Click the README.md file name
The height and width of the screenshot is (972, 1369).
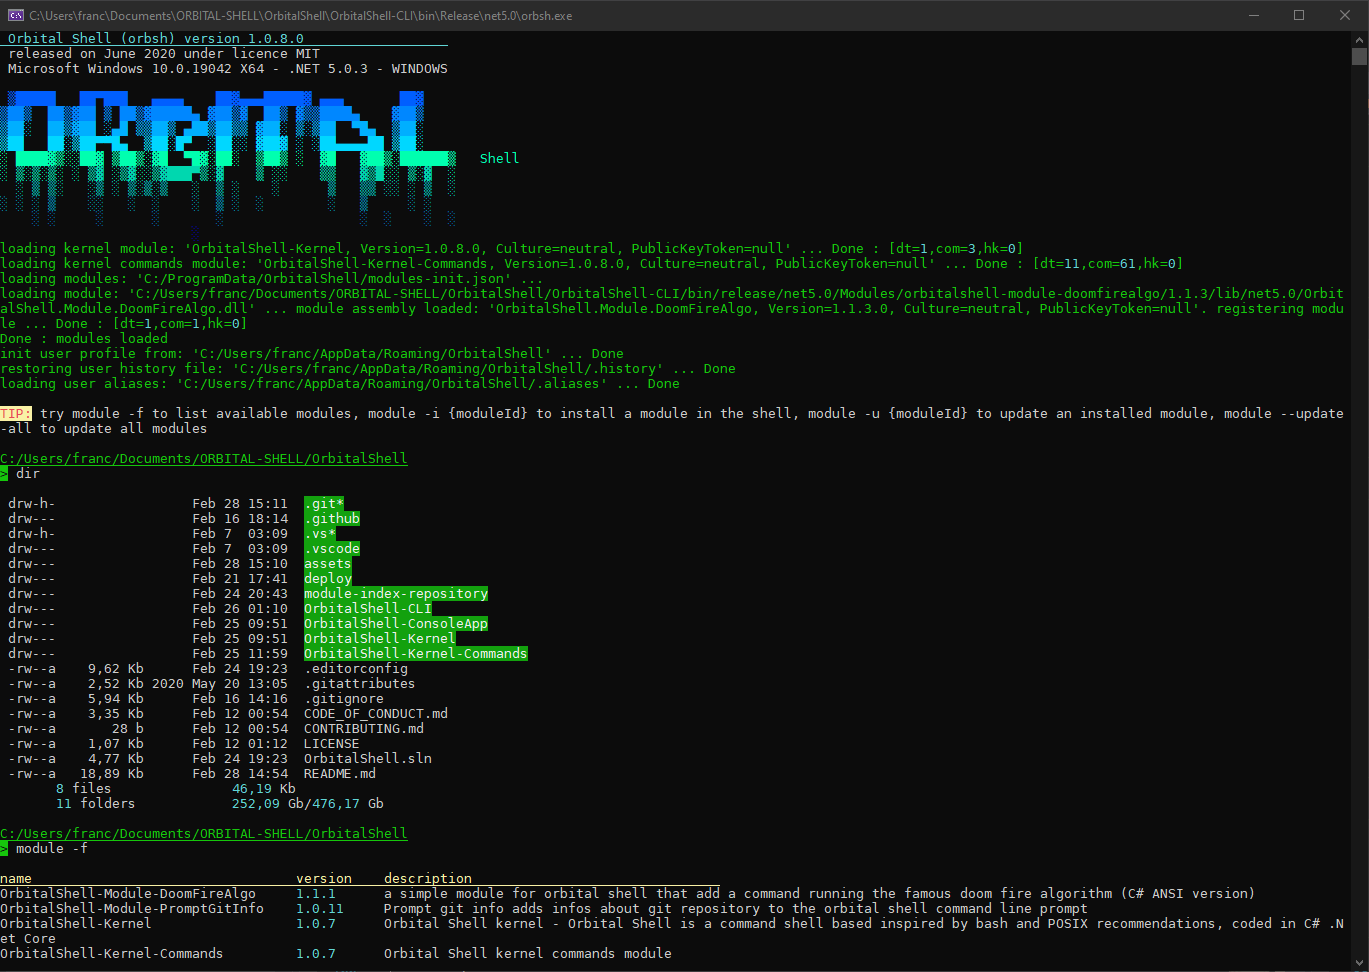tap(340, 773)
